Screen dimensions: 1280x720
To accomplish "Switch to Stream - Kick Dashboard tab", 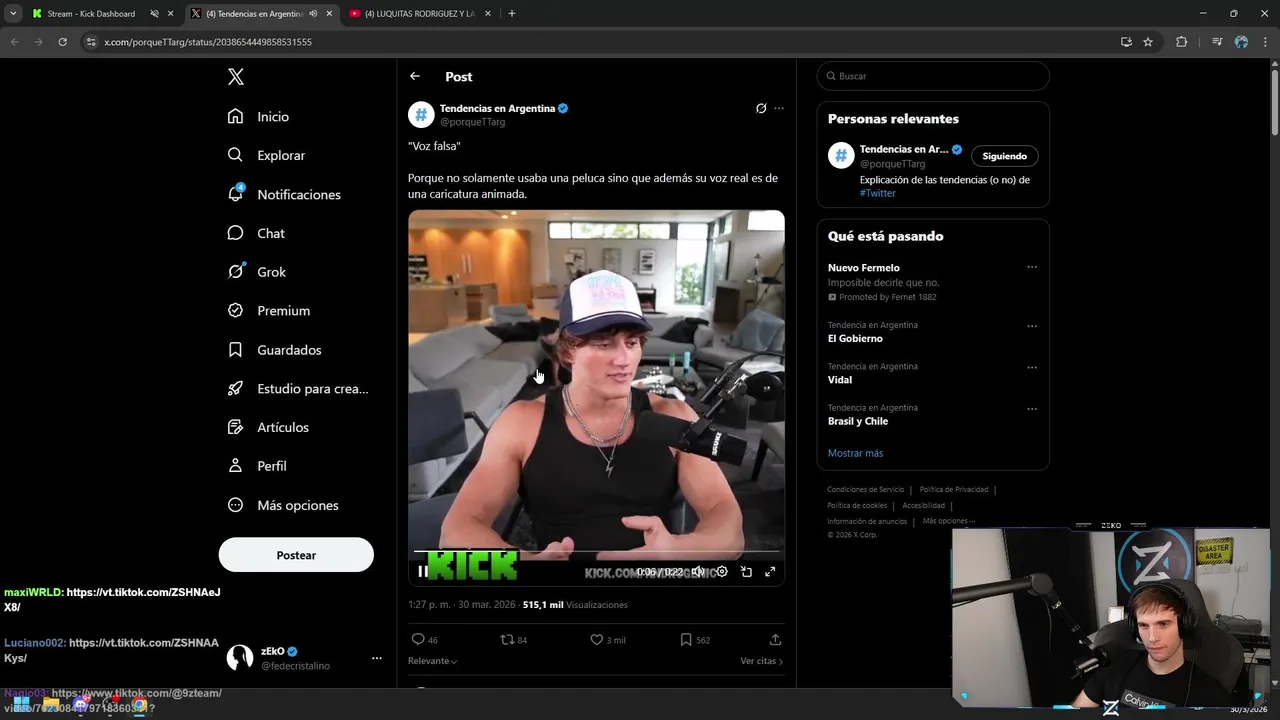I will point(91,14).
